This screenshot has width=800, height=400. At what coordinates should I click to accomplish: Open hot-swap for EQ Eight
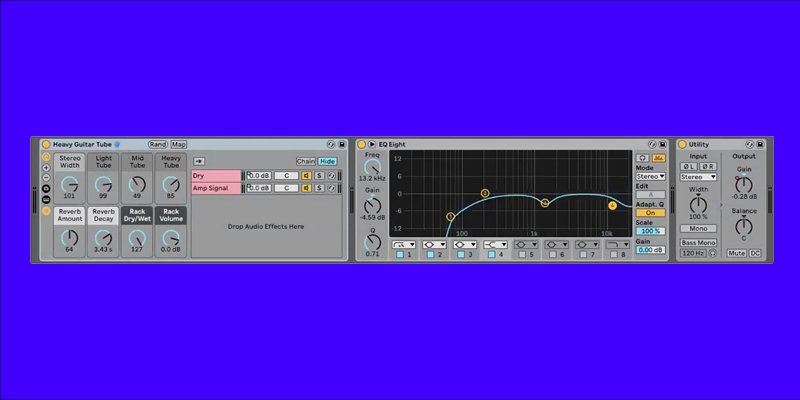tap(652, 144)
